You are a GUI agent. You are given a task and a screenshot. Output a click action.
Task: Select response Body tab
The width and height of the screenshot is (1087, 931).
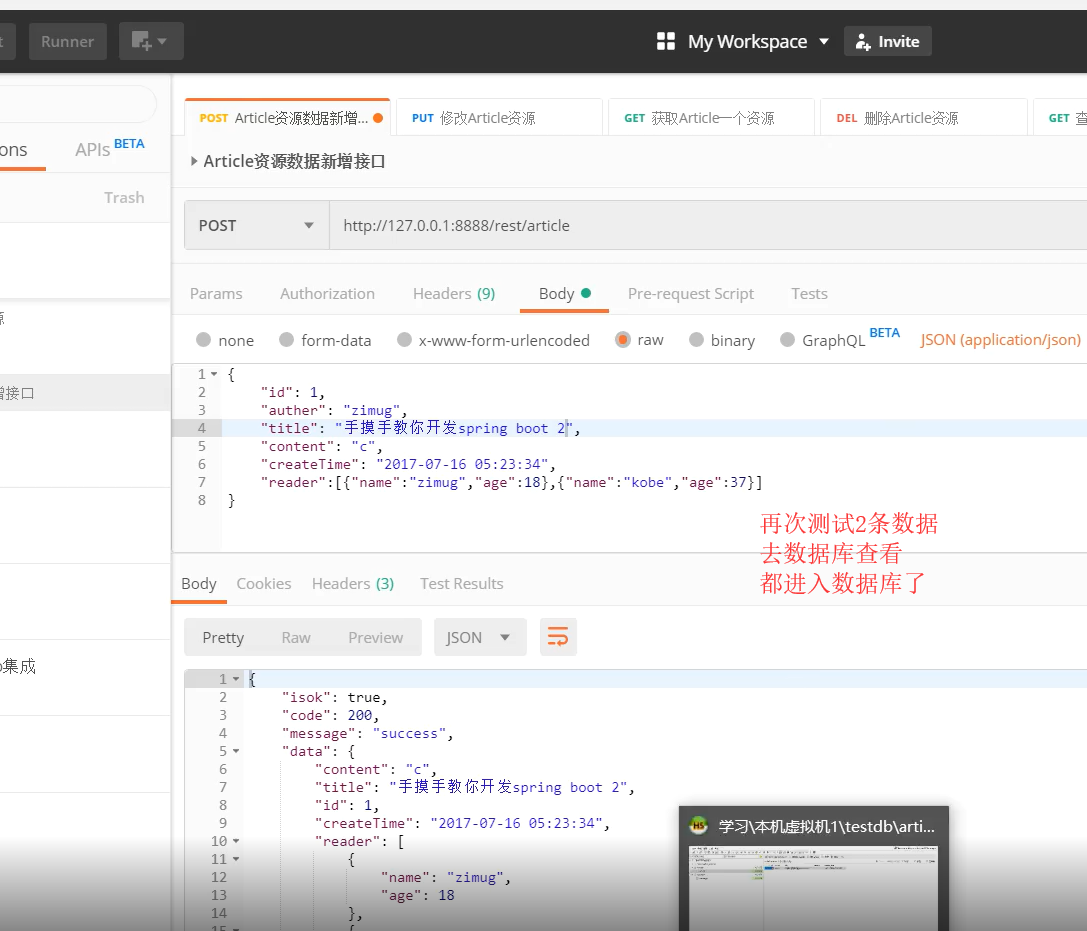coord(199,584)
